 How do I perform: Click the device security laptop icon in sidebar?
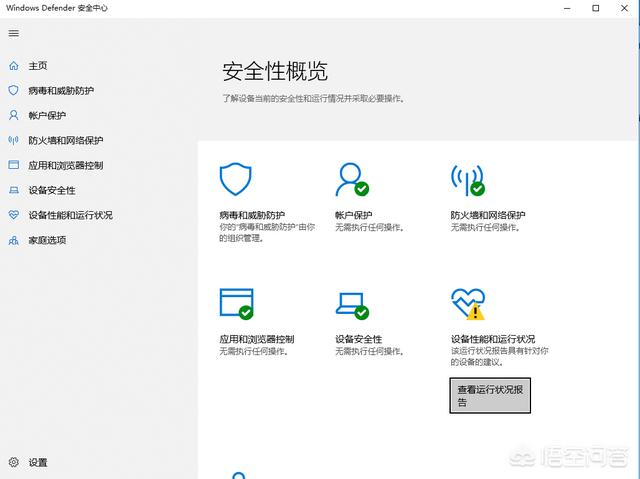point(13,190)
